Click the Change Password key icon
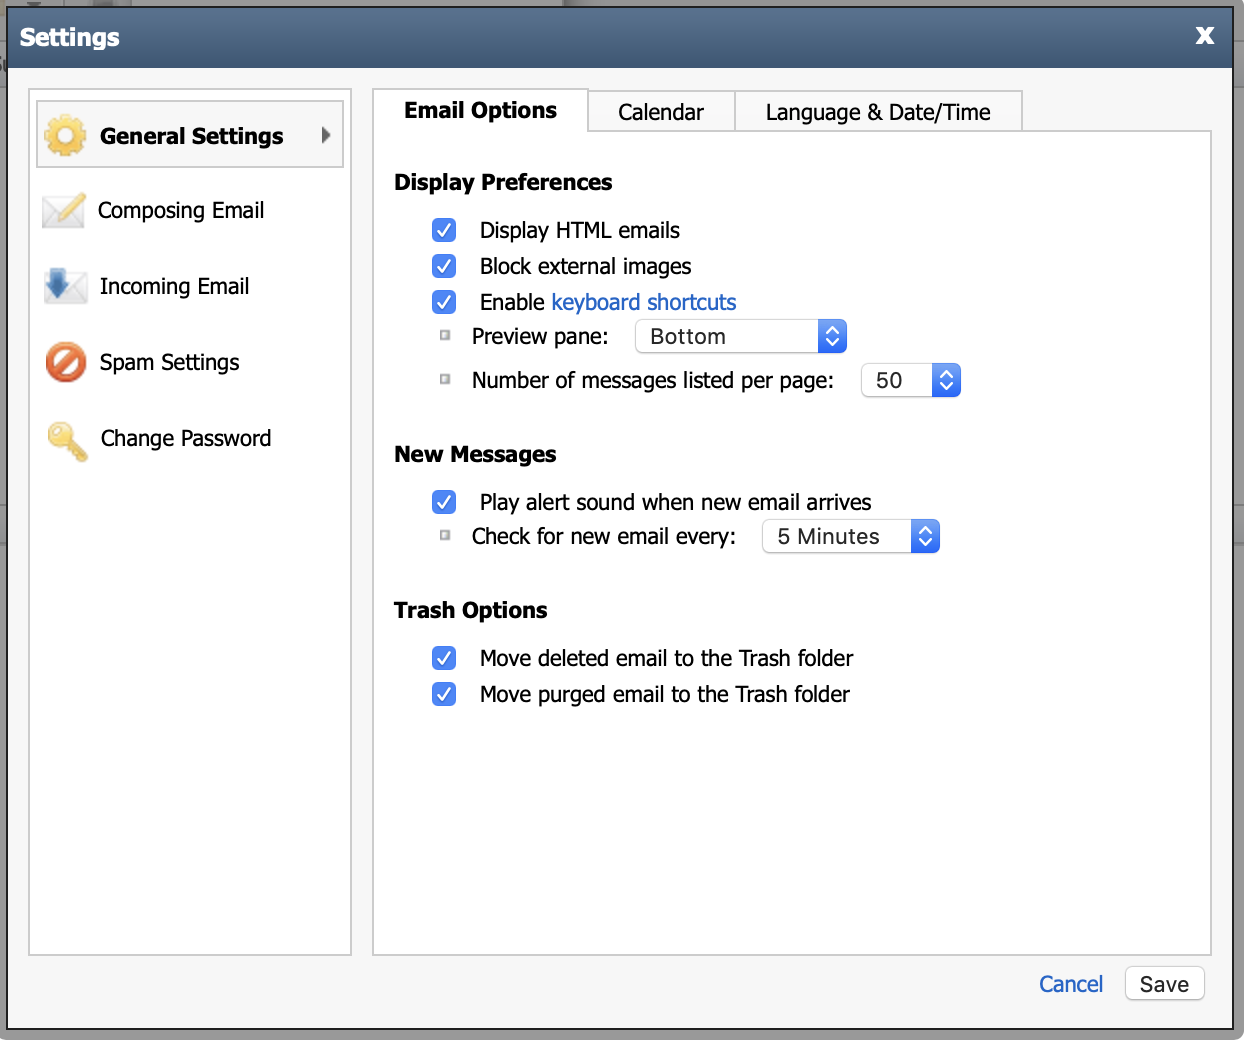 click(x=67, y=440)
